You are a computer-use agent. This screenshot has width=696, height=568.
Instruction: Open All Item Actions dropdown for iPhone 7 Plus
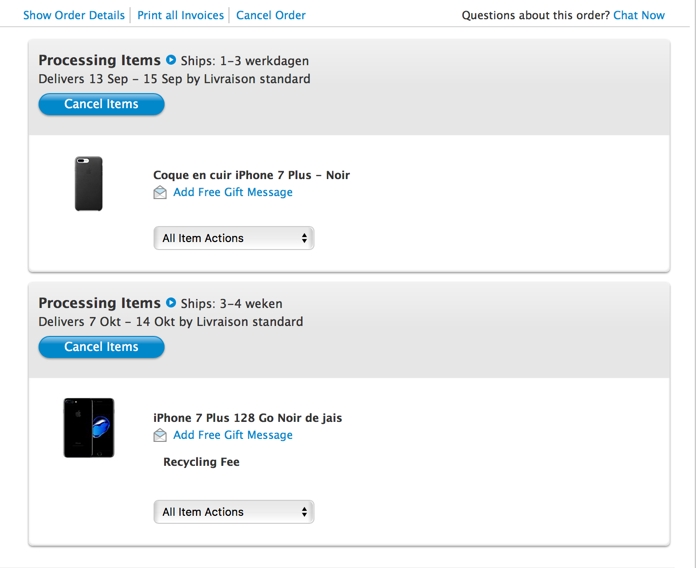coord(234,512)
